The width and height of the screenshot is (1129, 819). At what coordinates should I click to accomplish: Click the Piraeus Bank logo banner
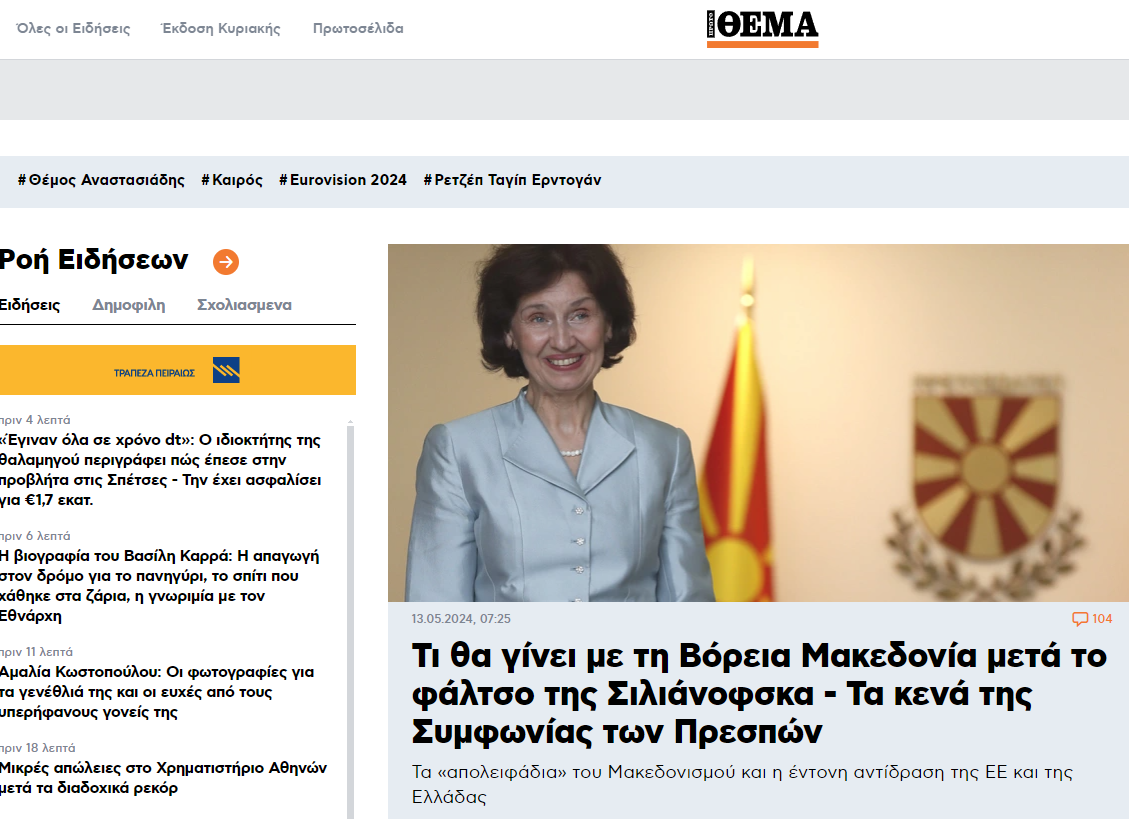(178, 370)
